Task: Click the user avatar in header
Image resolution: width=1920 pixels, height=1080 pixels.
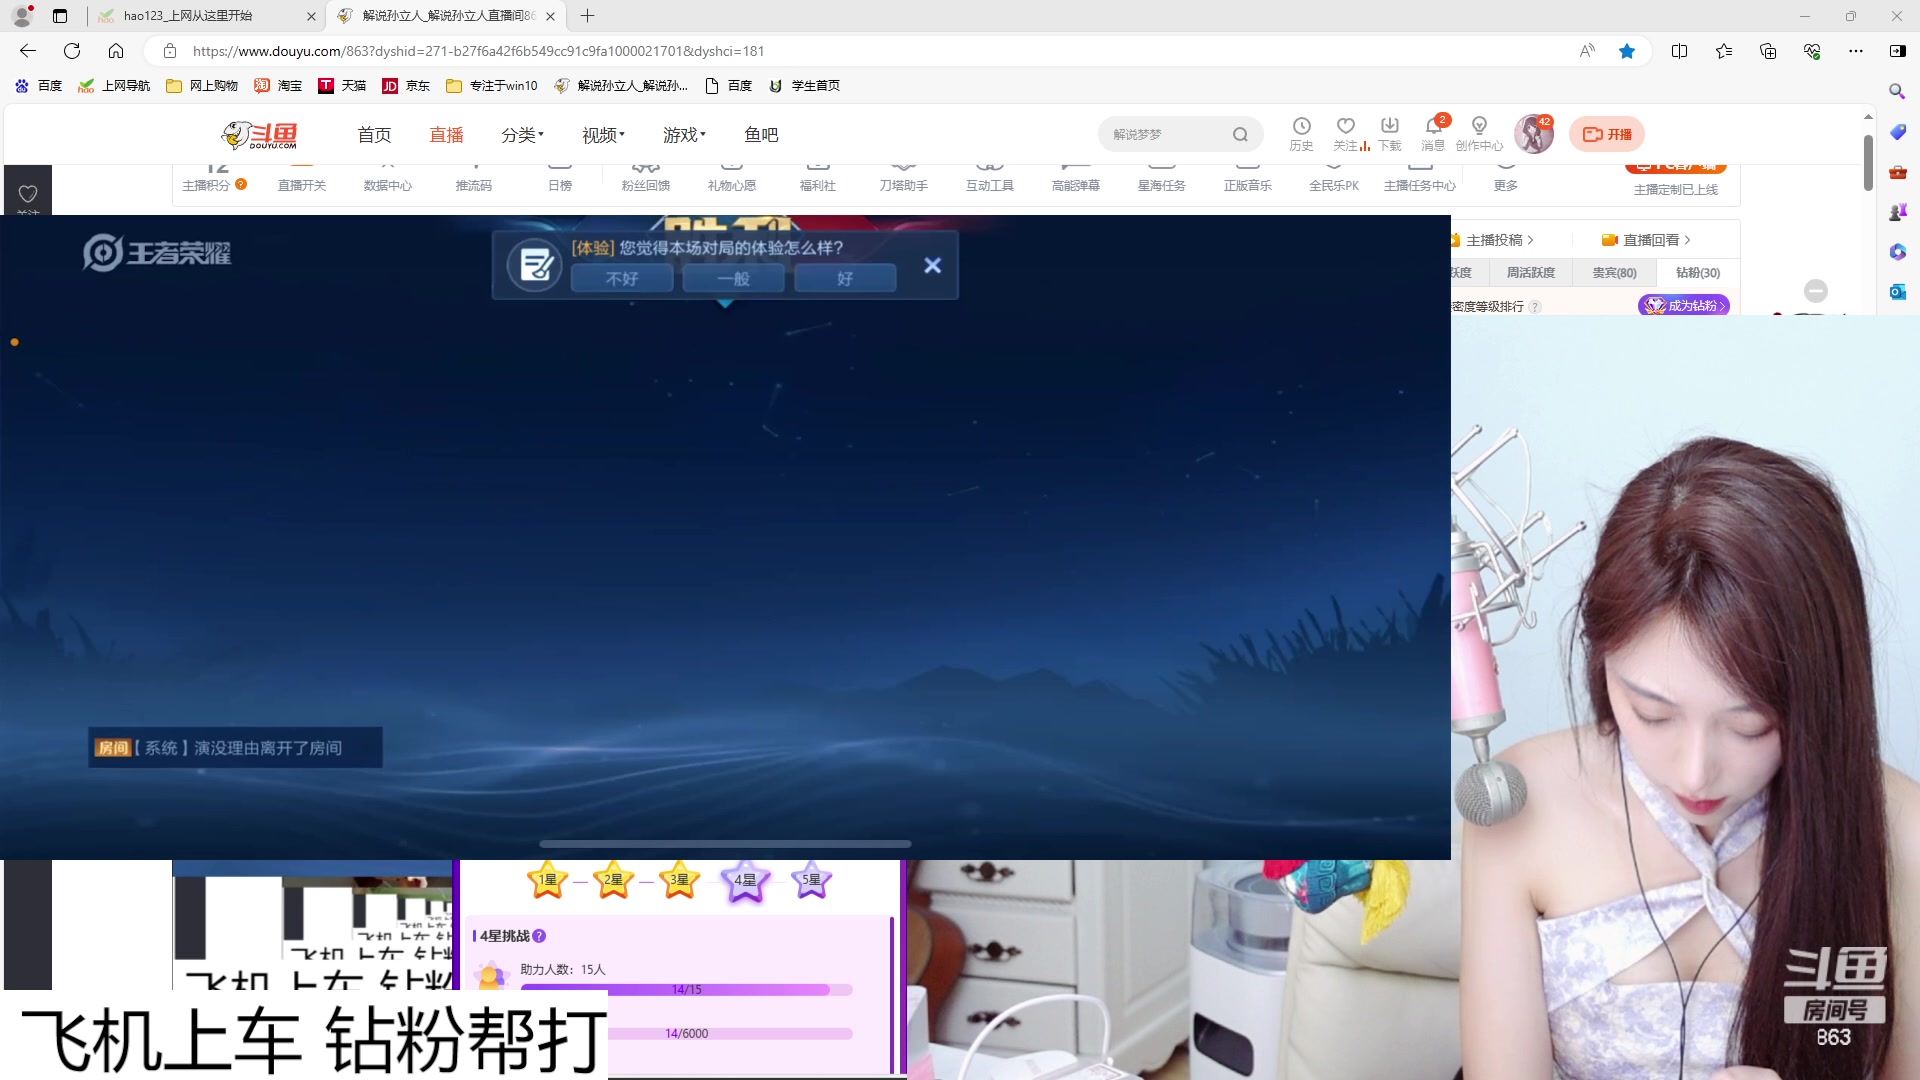Action: coord(1533,134)
